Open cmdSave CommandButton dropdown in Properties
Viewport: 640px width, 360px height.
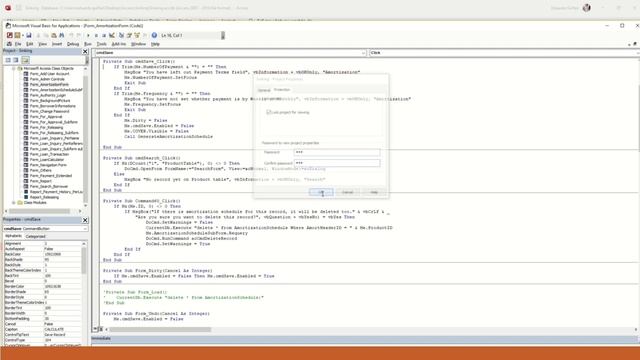click(85, 229)
